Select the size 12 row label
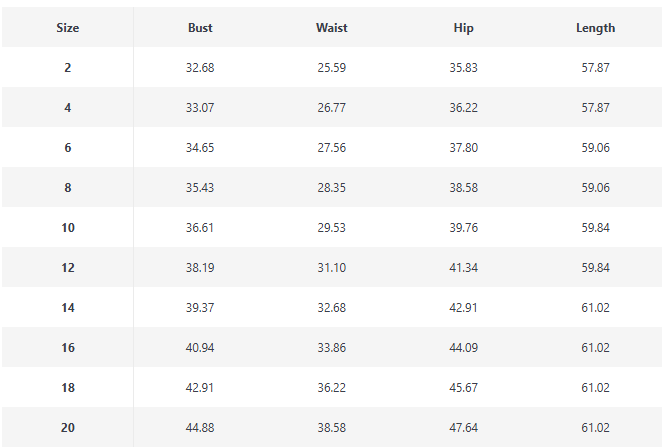The height and width of the screenshot is (447, 668). point(68,268)
